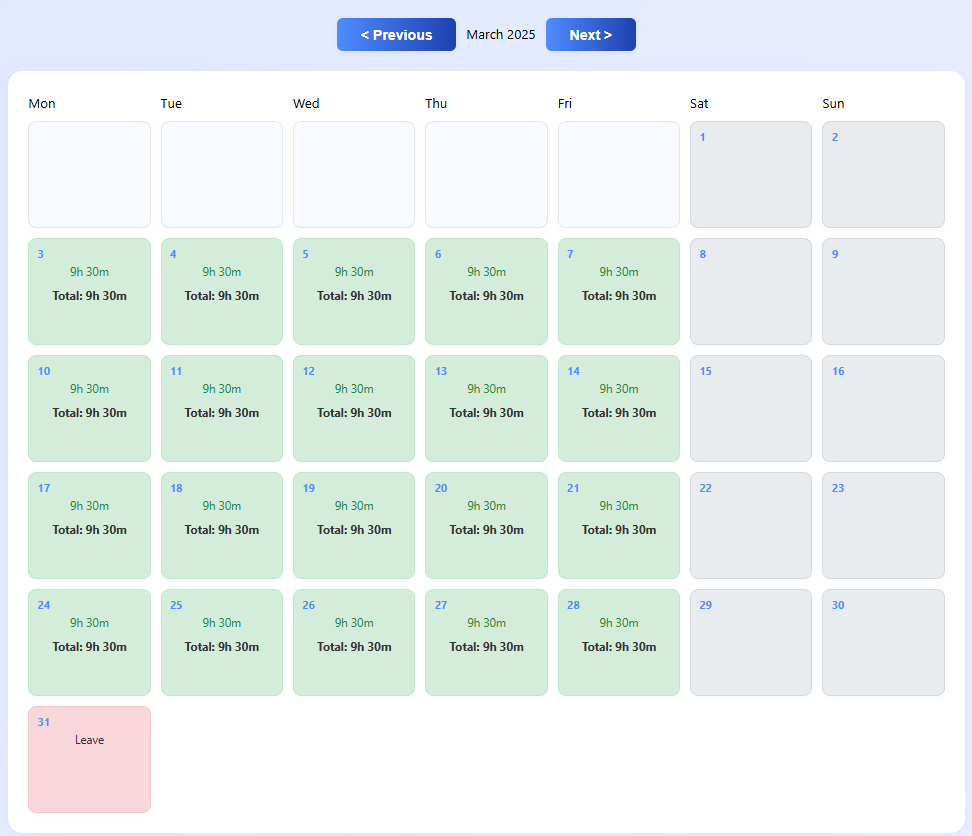This screenshot has width=972, height=836.
Task: Open the calendar cell for March 3
Action: pyautogui.click(x=89, y=291)
